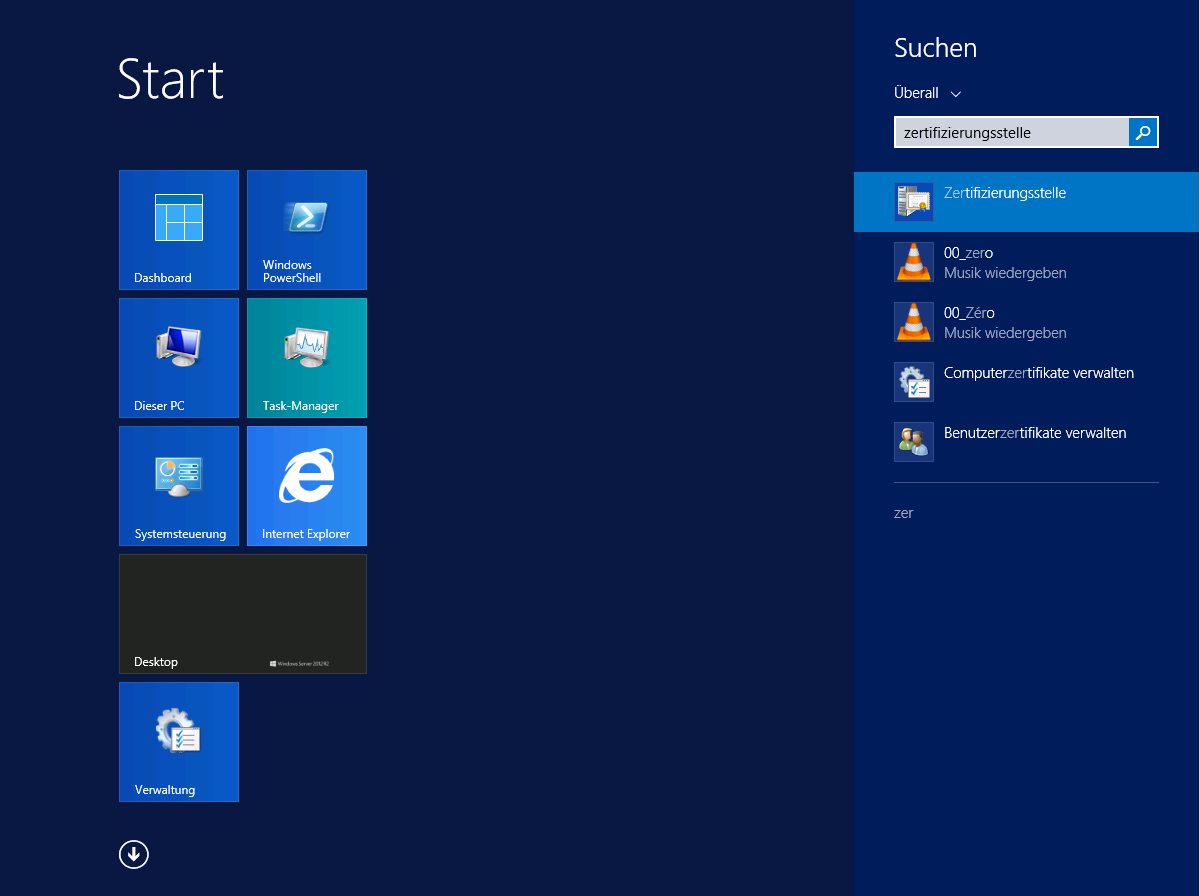Launch Internet Explorer tile
The width and height of the screenshot is (1200, 896).
pos(307,485)
